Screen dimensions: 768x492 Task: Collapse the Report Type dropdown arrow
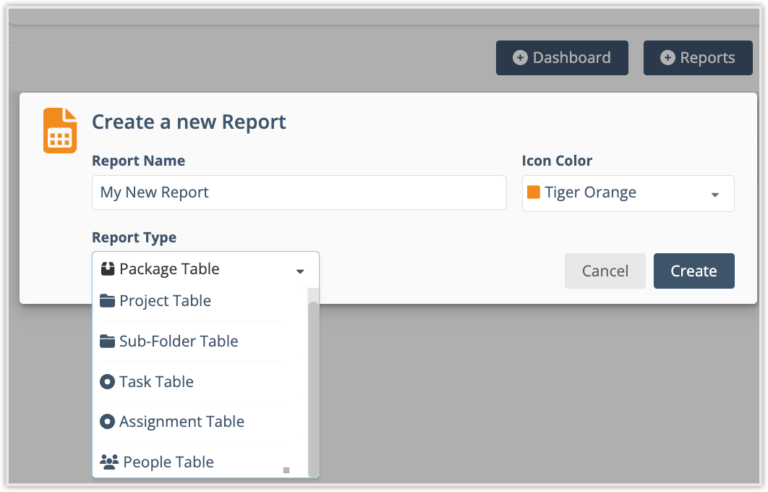pos(300,271)
